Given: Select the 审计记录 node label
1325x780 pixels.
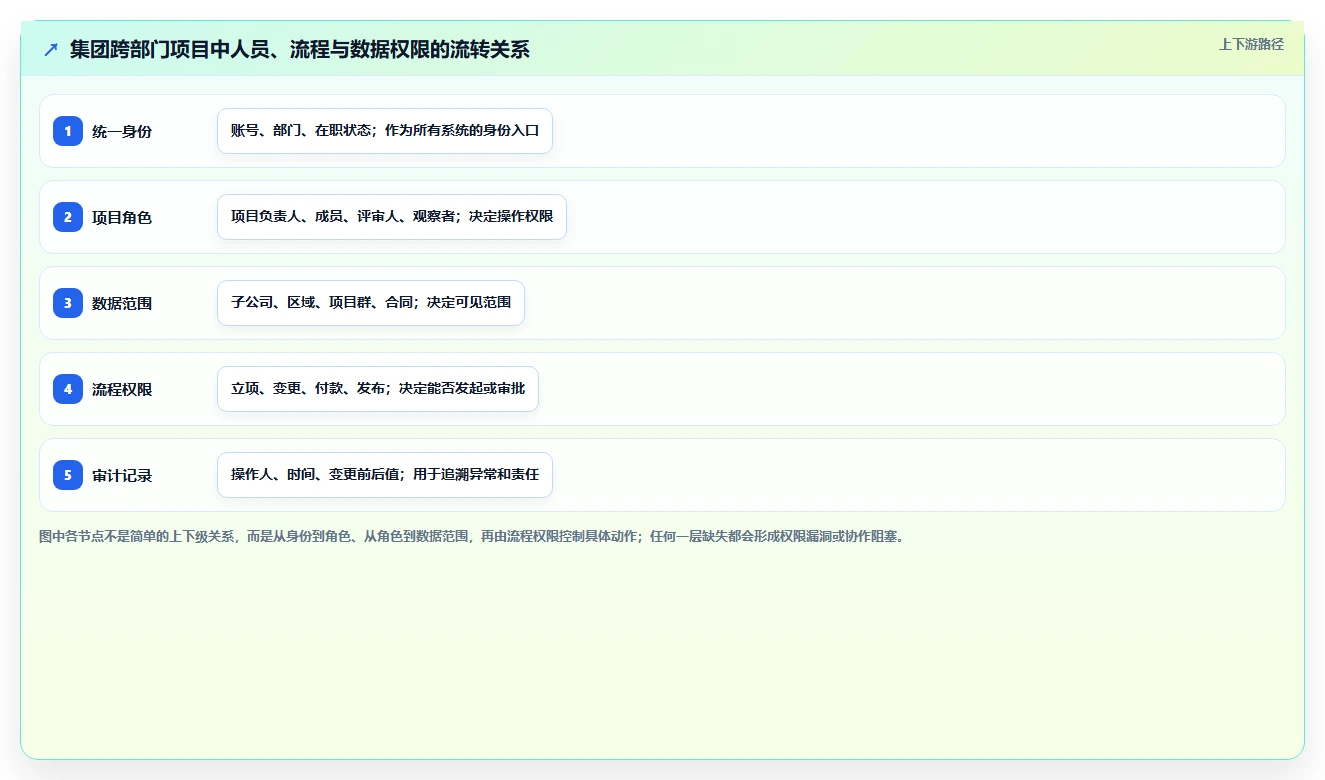Looking at the screenshot, I should [122, 475].
